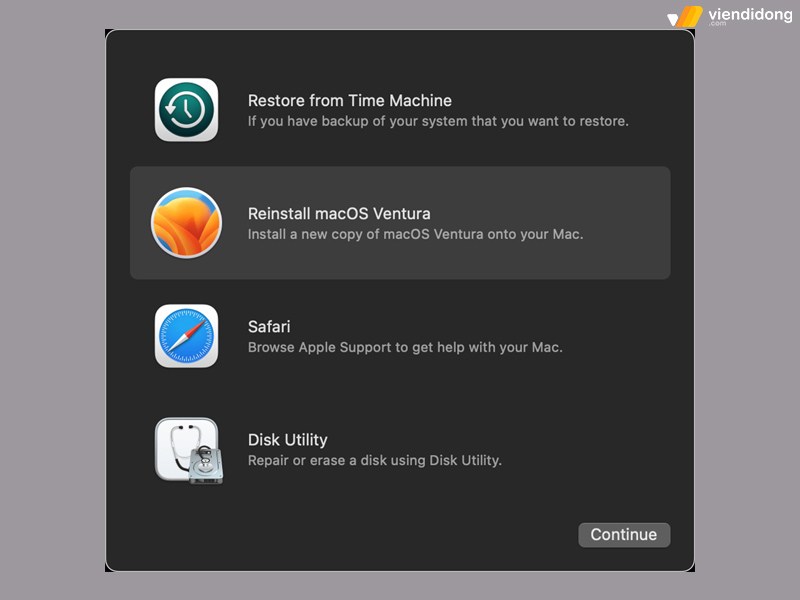Select "Reinstall macOS Ventura" title text

[339, 213]
